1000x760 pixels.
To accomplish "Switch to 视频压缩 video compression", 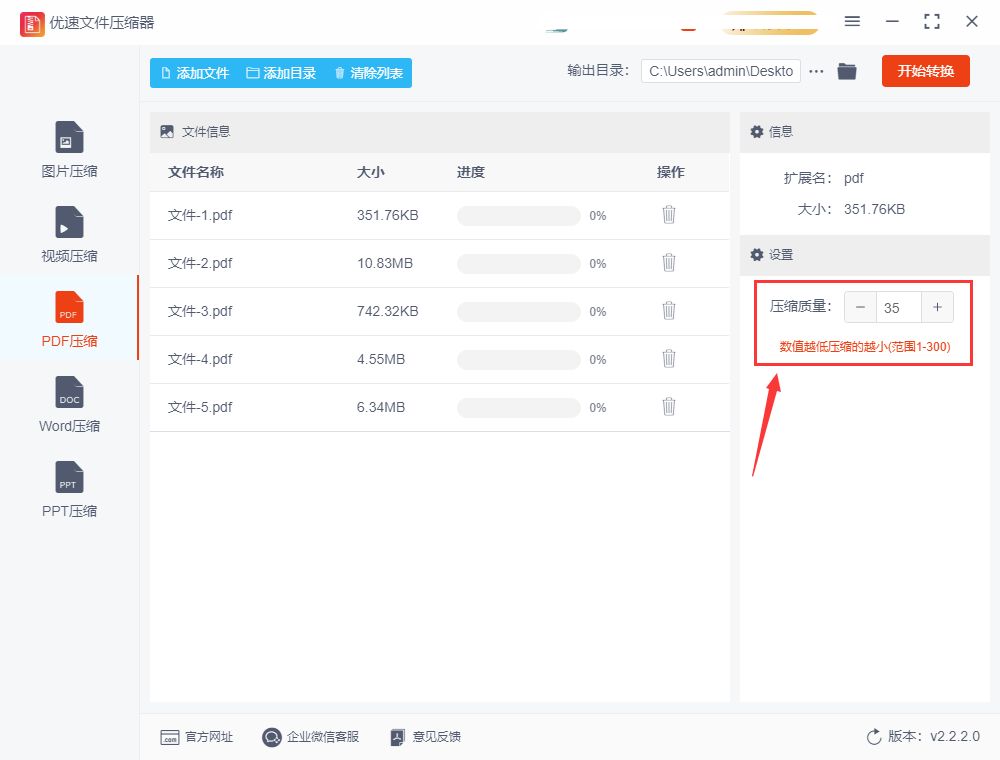I will pos(69,234).
